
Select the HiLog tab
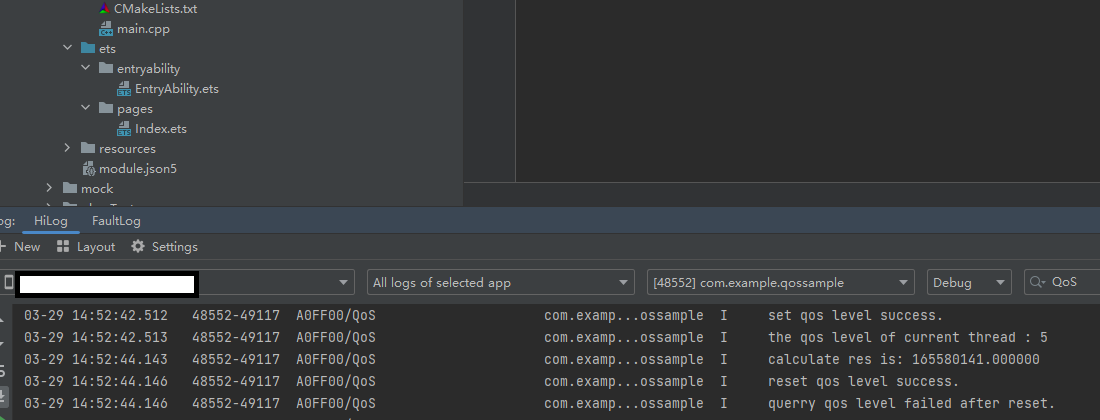click(49, 221)
